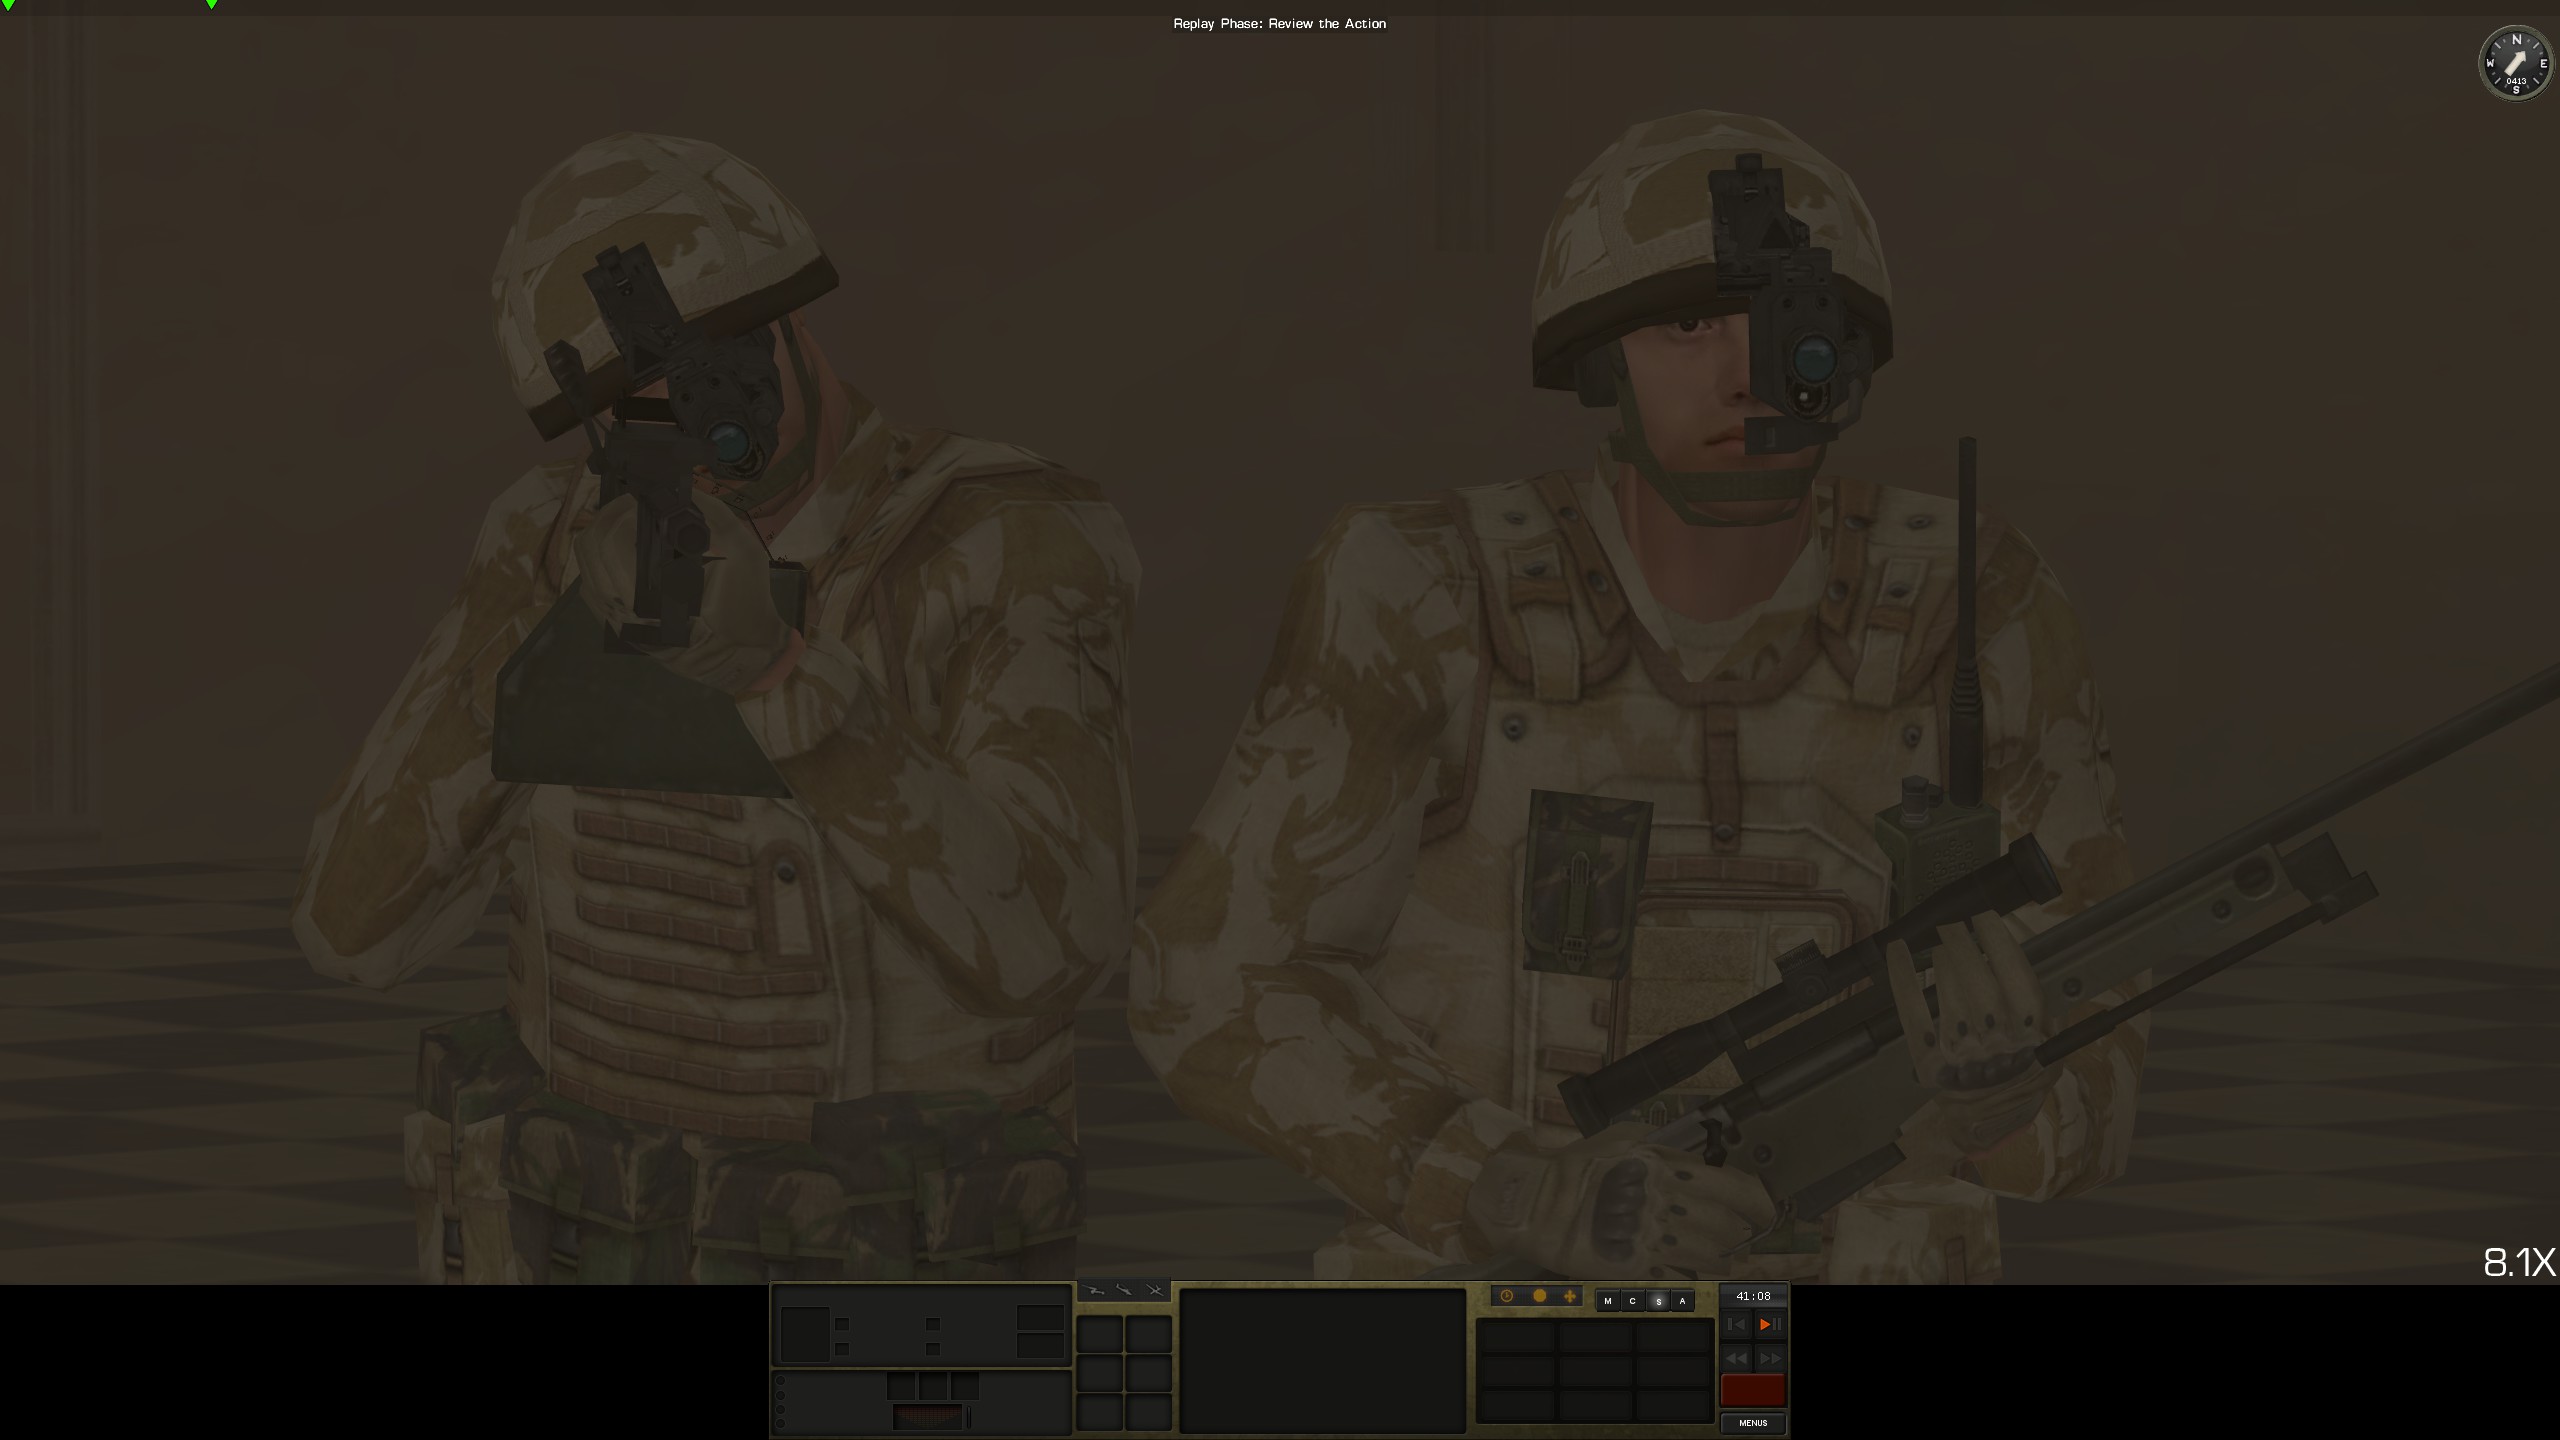Select the Special commands tab S
Screen dimensions: 2560x1440
click(x=1658, y=1301)
